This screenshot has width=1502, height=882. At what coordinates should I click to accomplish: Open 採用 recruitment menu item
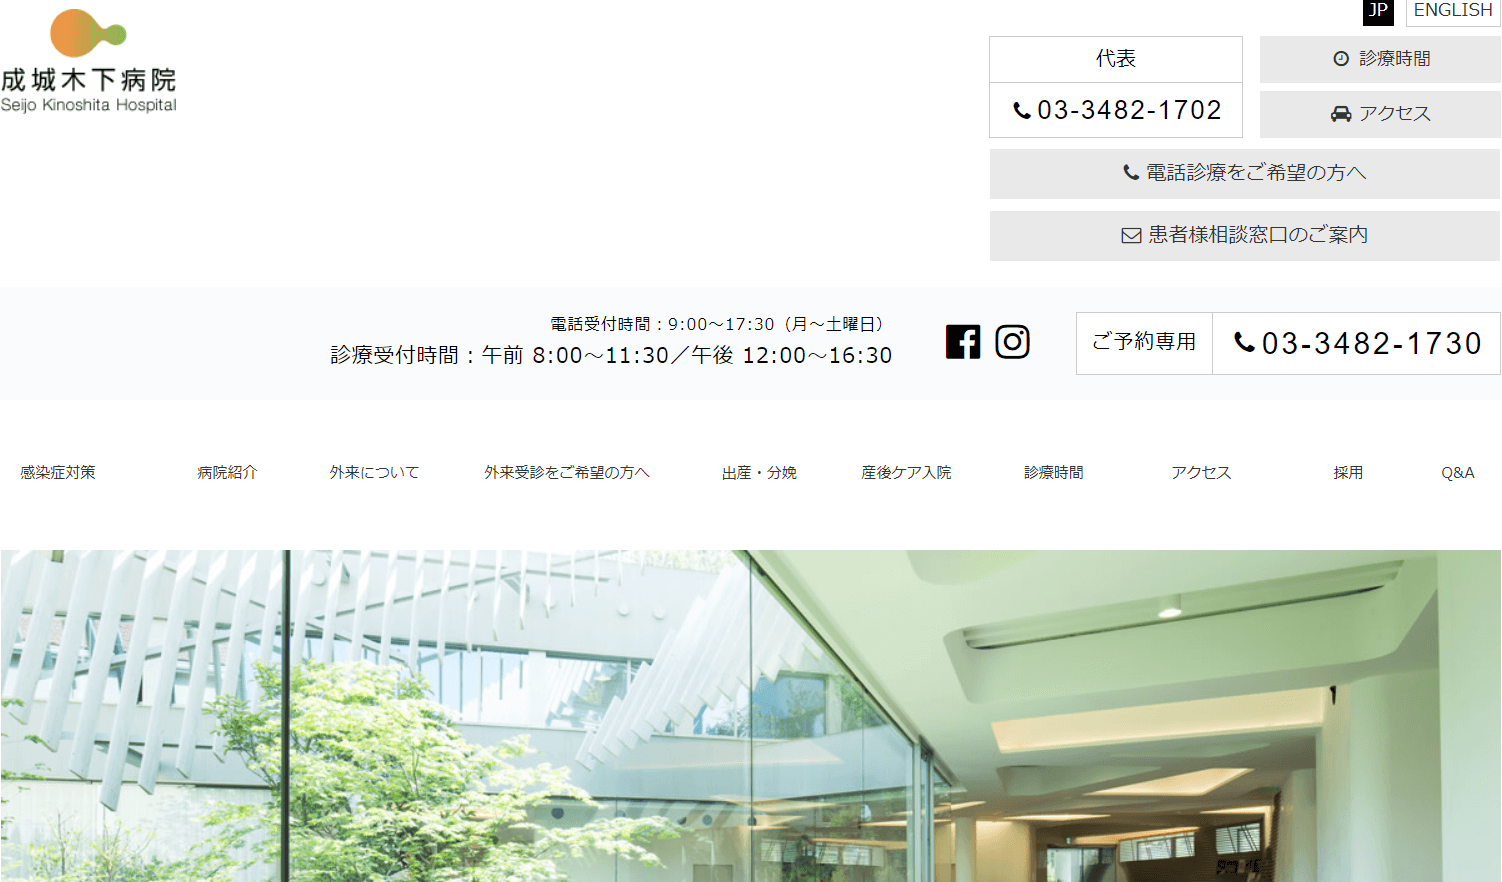[x=1347, y=472]
